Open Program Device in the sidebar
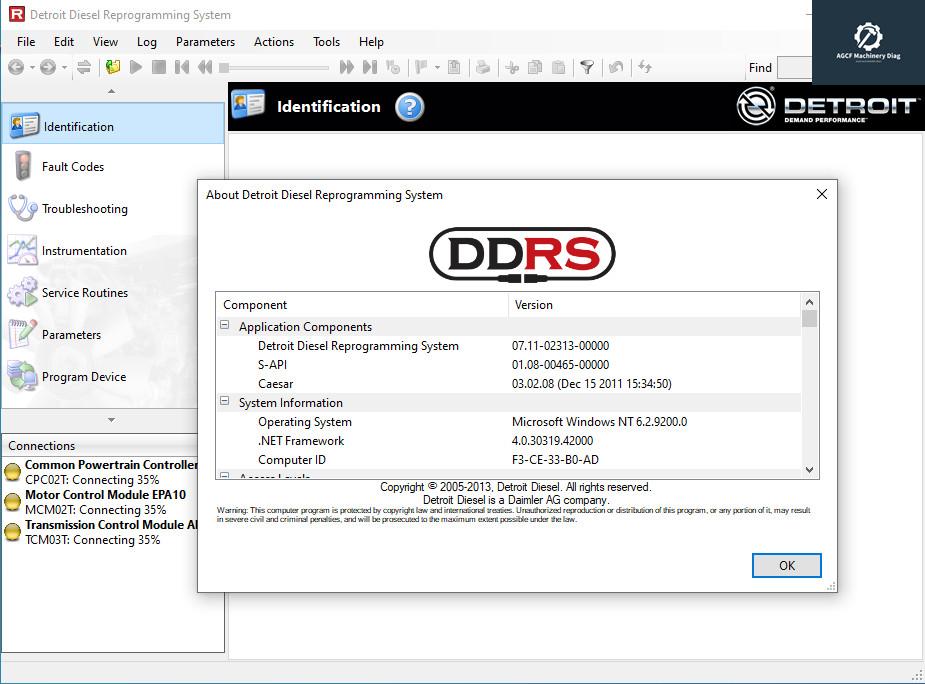 click(83, 377)
